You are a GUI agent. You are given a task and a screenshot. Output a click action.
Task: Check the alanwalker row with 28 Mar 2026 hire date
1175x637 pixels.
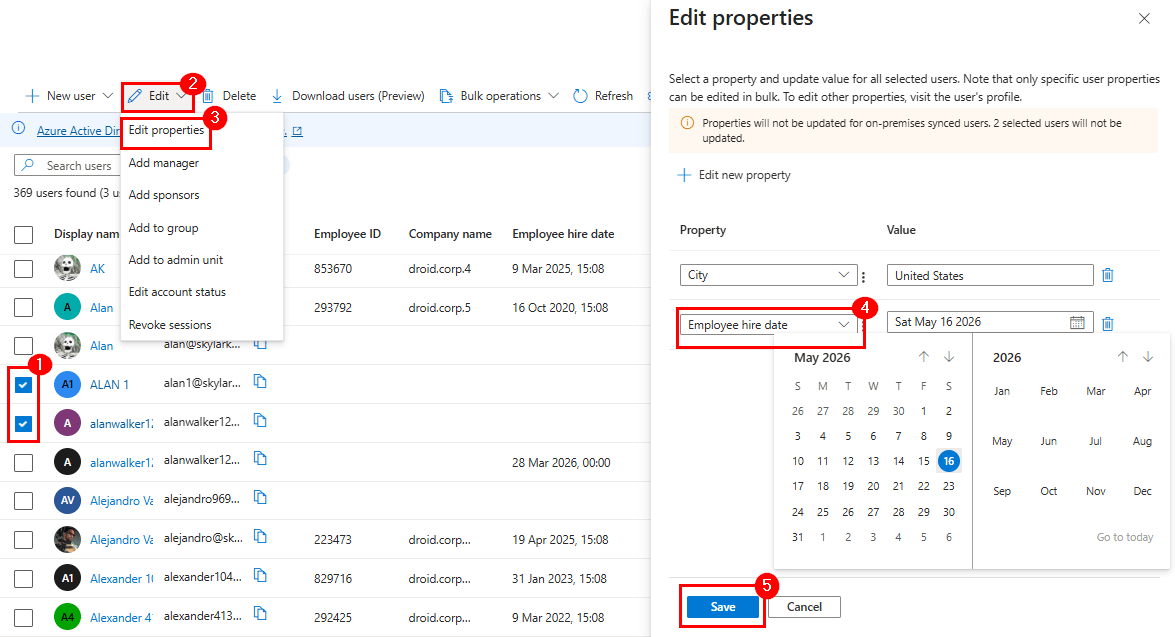(x=23, y=462)
